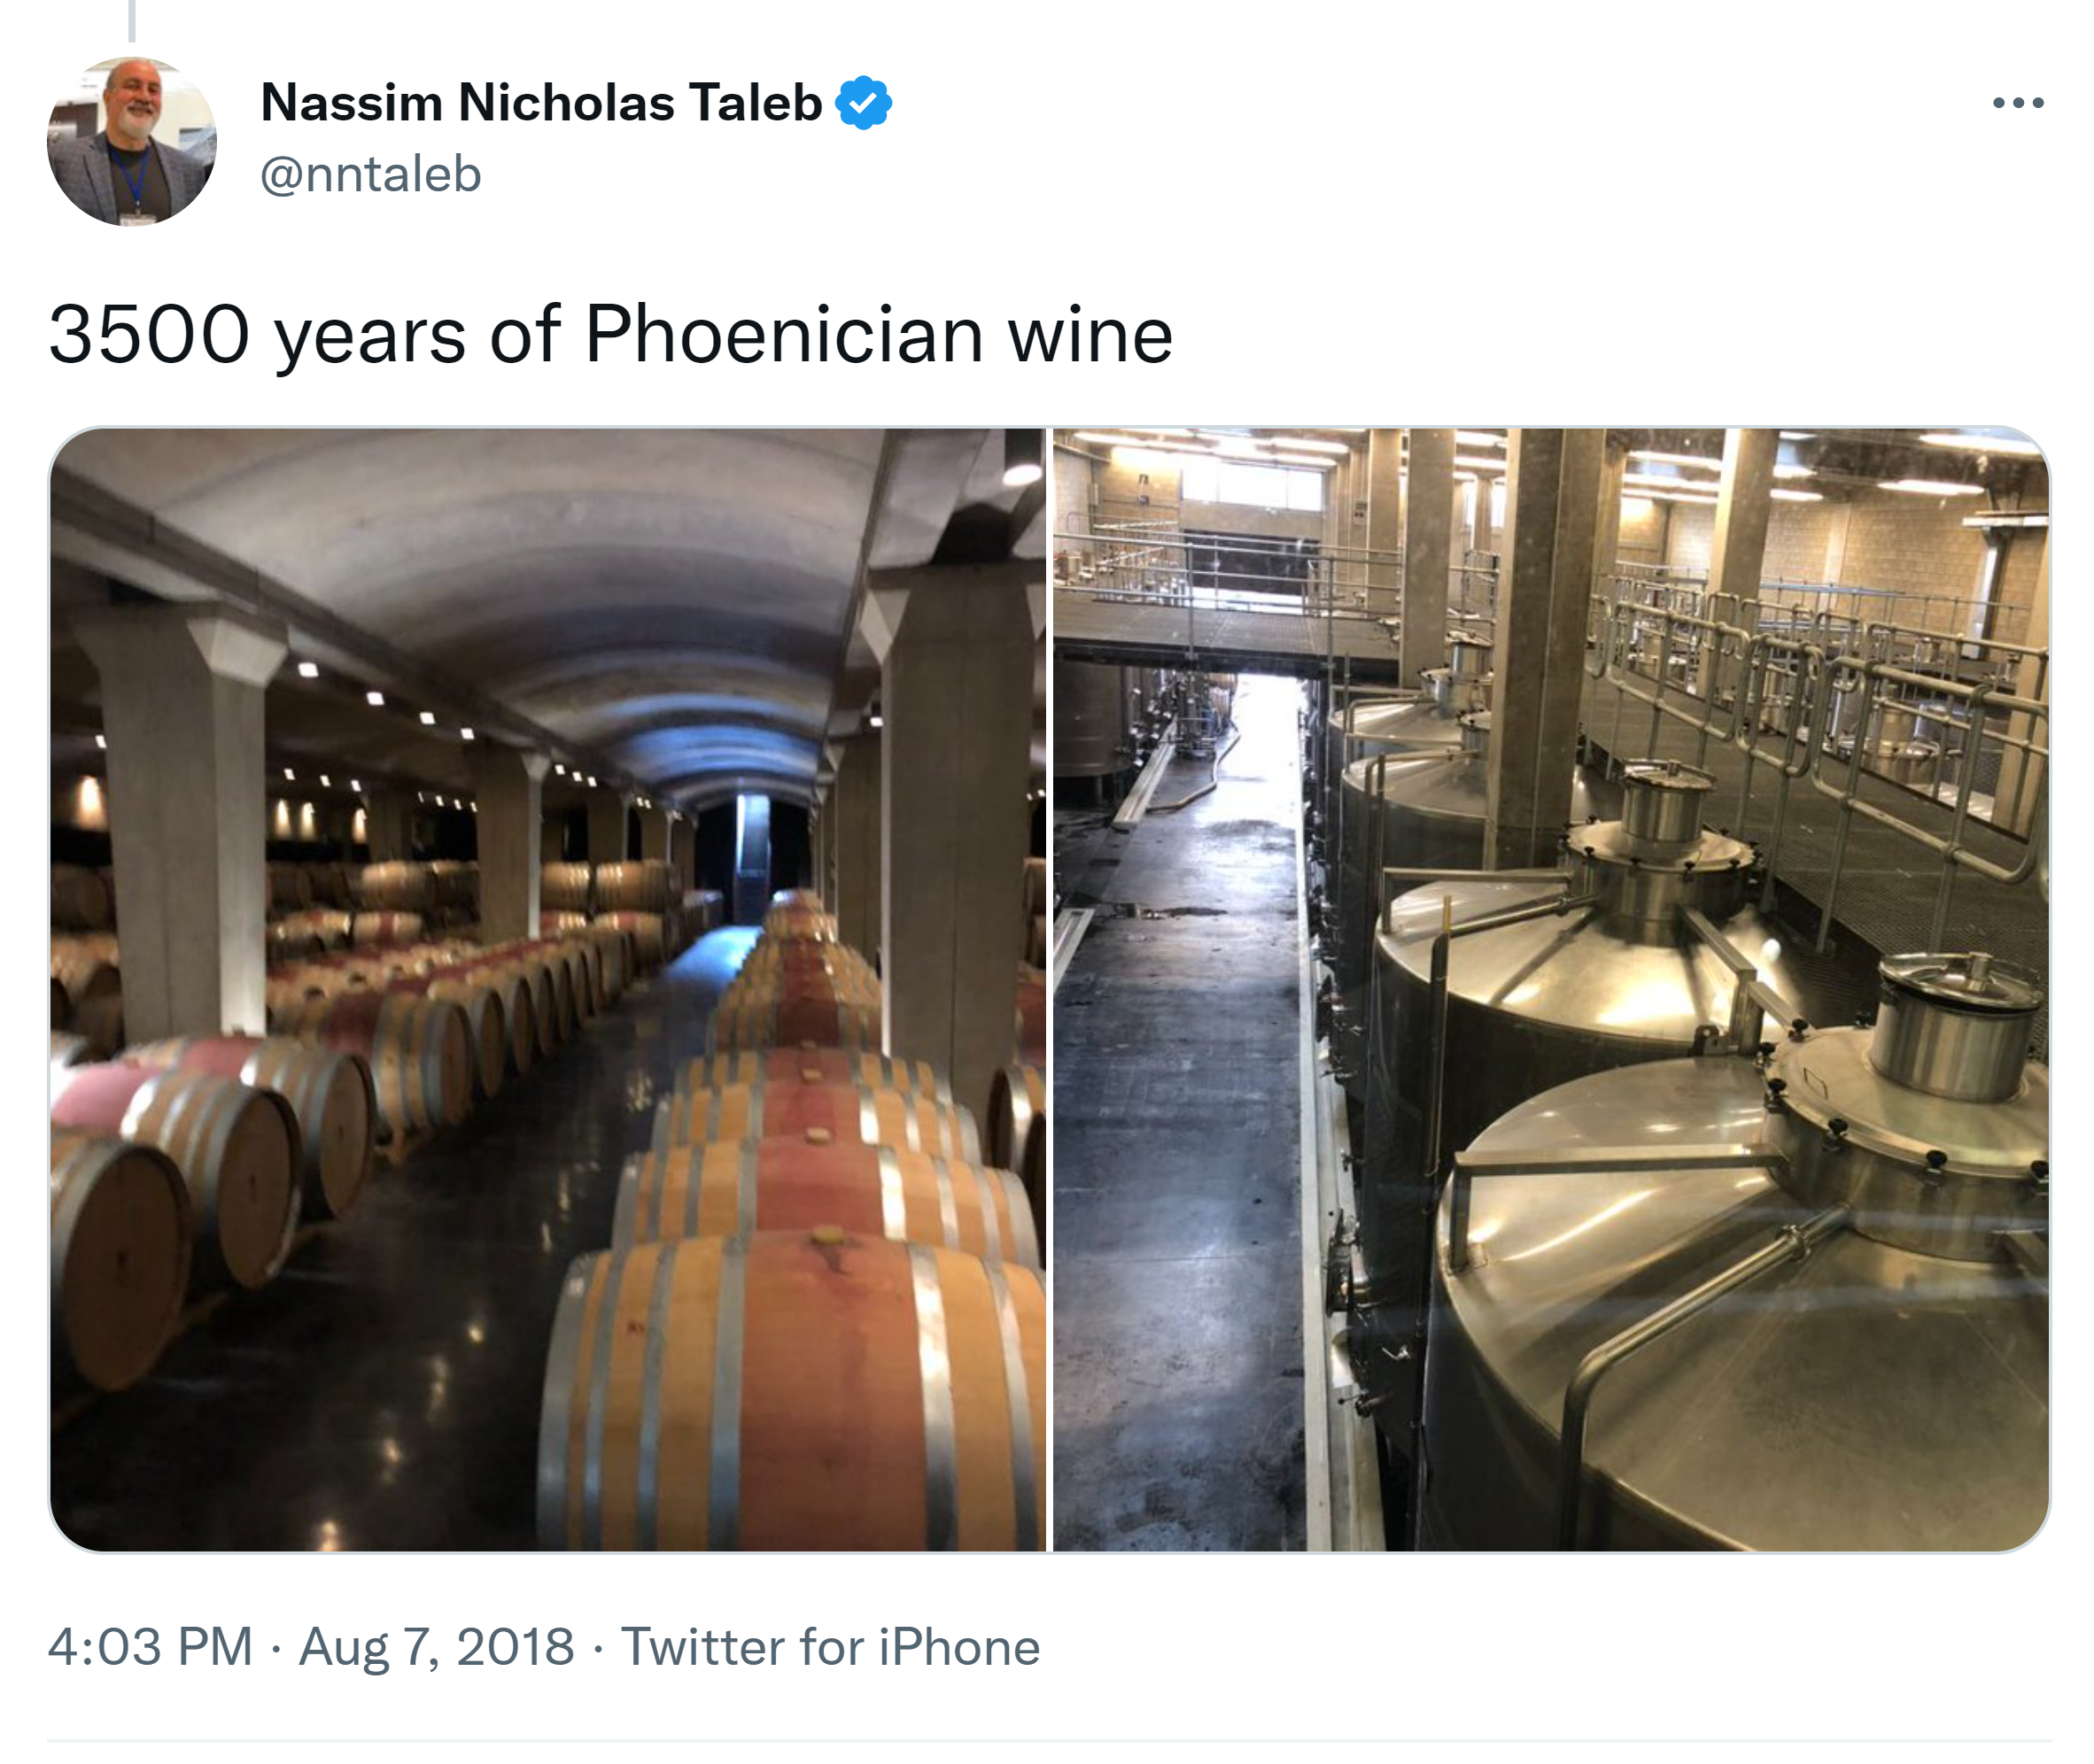Click the Twitter for iPhone source link
Screen dimensions: 2094x1764
[830, 1647]
